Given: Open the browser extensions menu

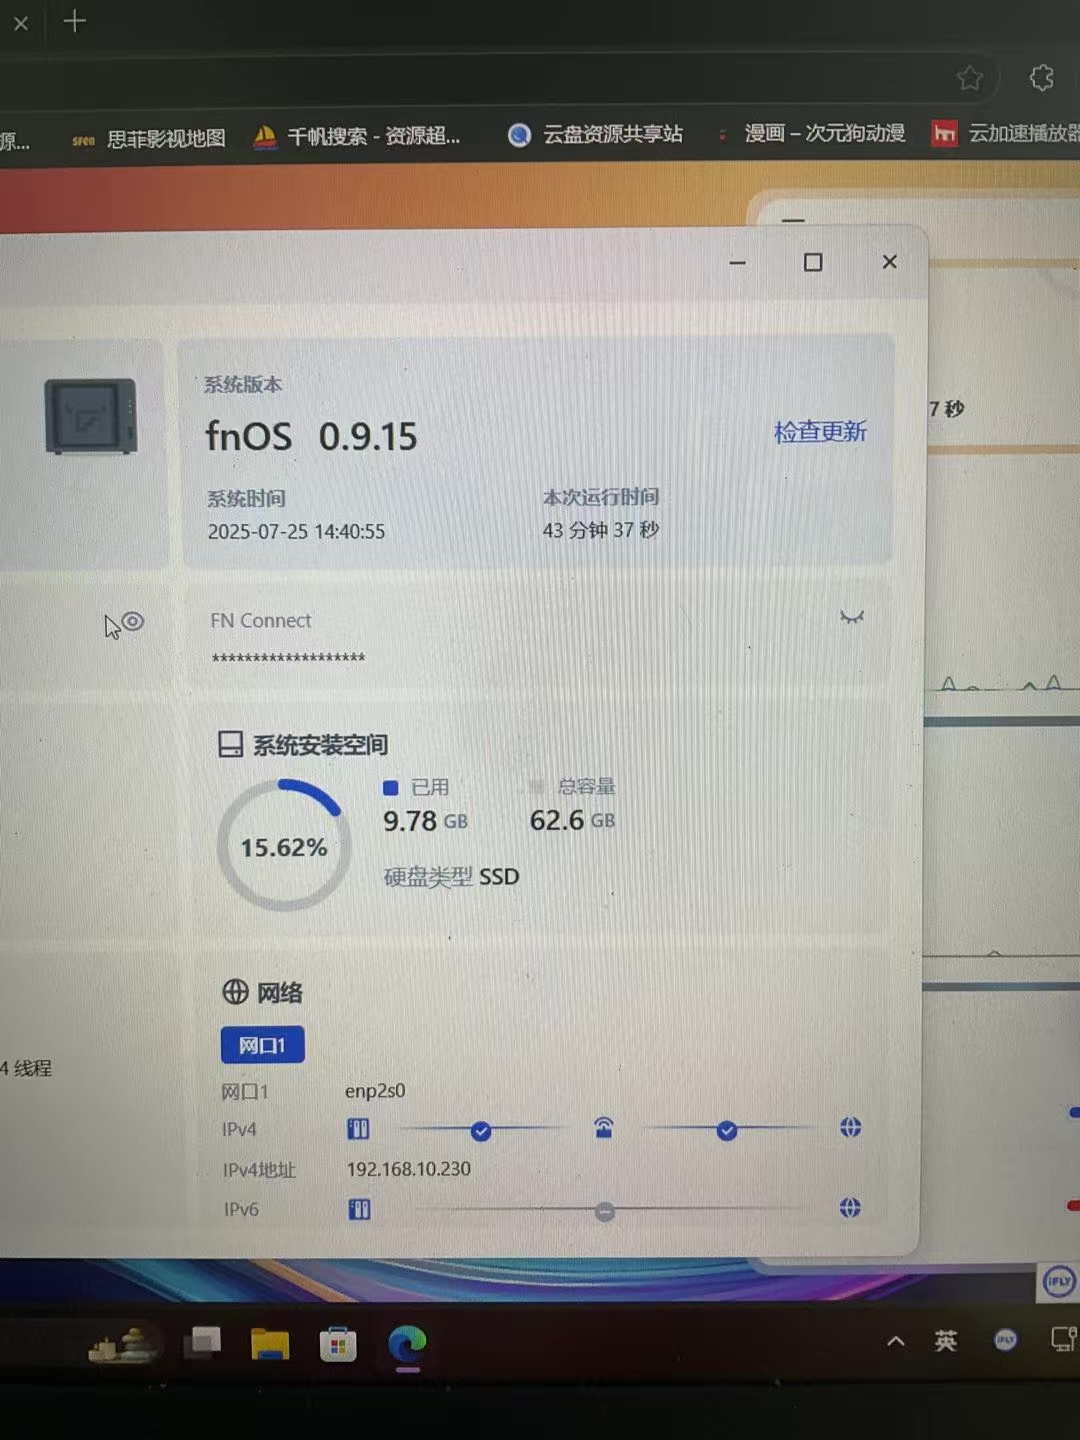Looking at the screenshot, I should (1041, 77).
